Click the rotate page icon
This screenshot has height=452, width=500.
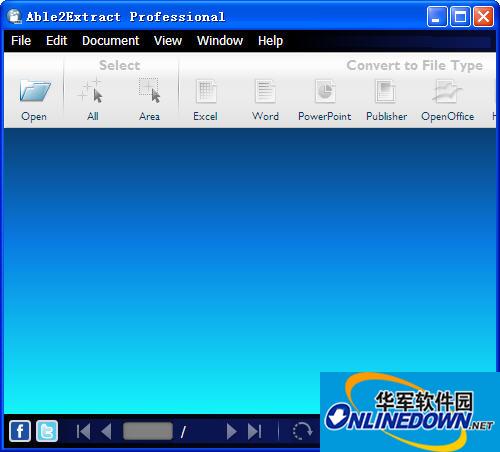coord(302,431)
